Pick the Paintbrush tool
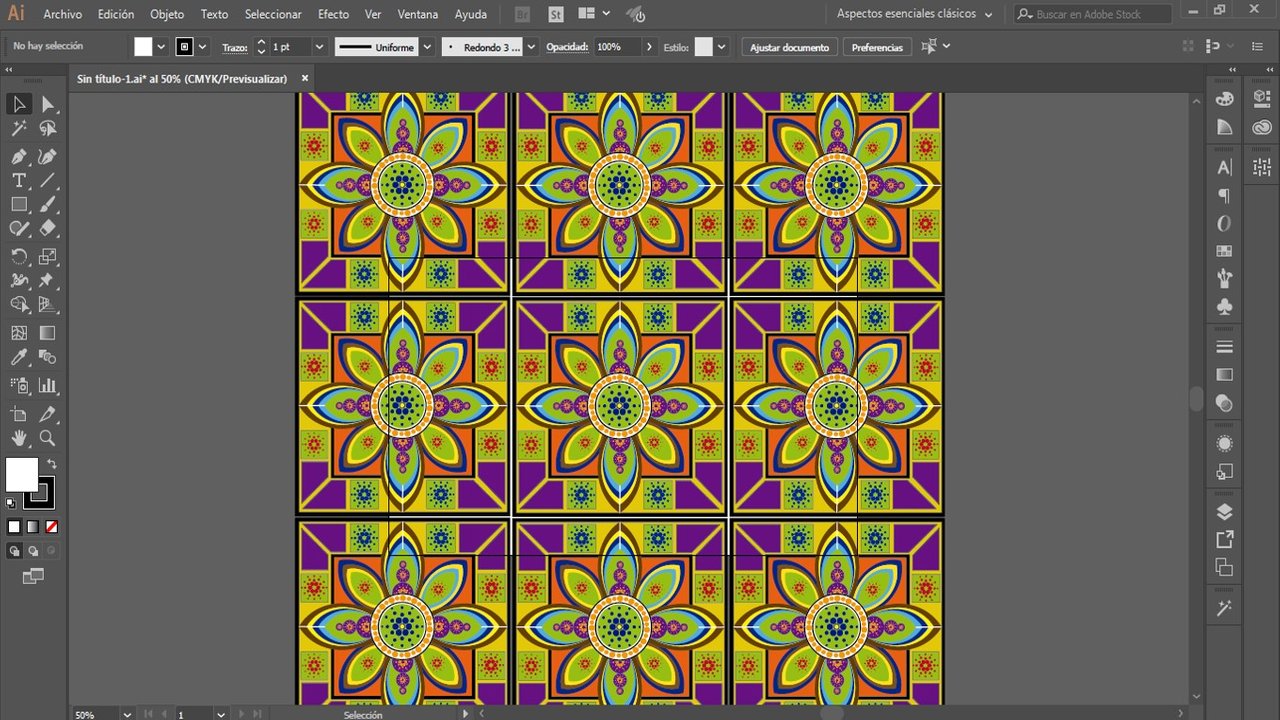 pyautogui.click(x=47, y=204)
